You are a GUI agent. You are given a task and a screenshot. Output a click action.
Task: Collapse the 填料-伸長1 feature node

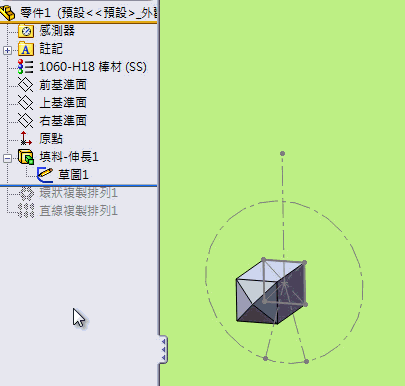click(7, 158)
